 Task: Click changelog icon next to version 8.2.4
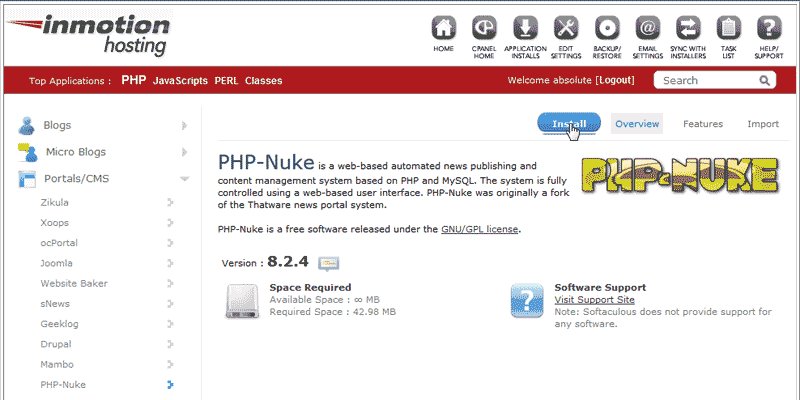click(329, 263)
